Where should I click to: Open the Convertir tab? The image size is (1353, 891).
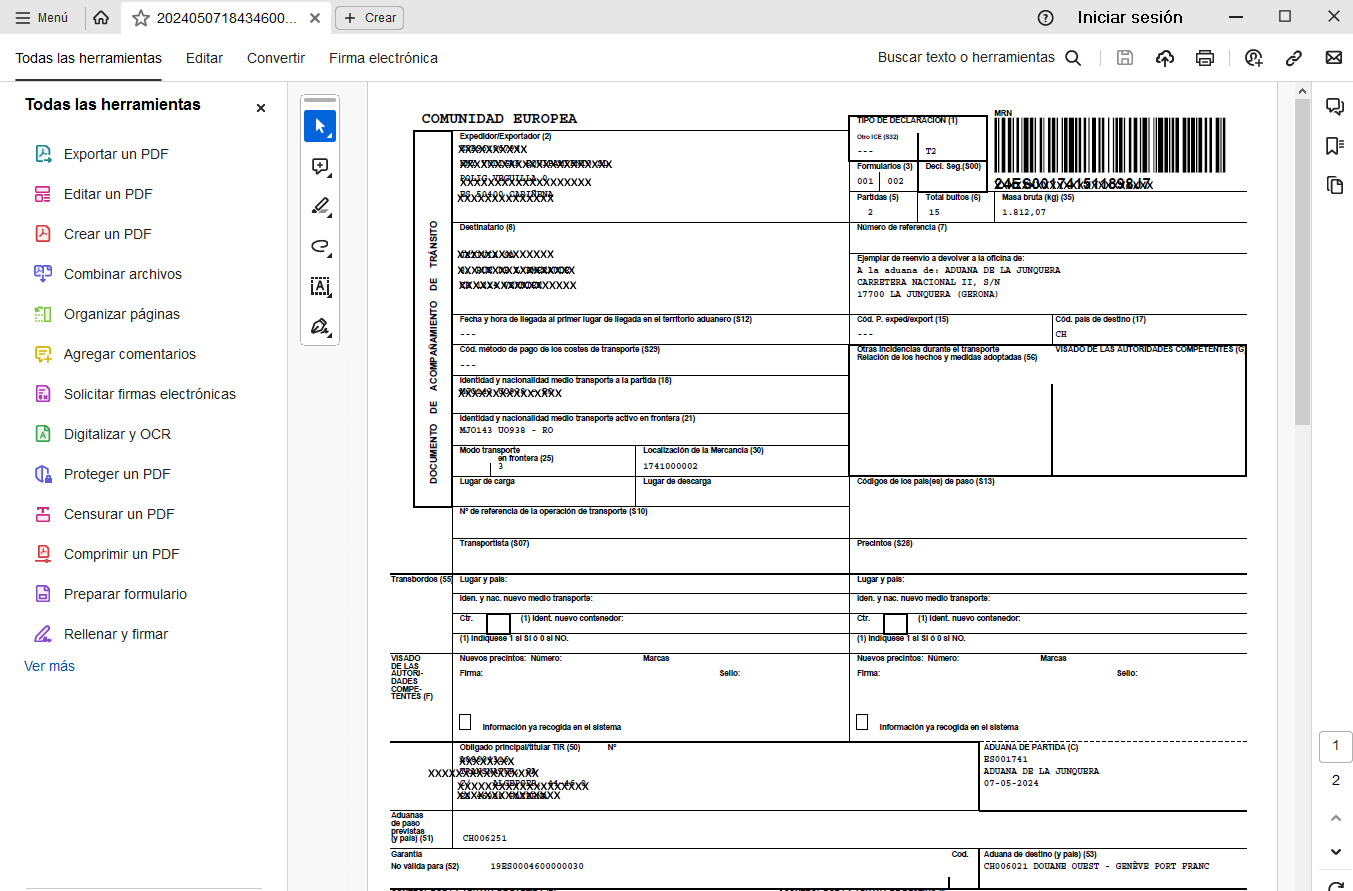(x=276, y=58)
